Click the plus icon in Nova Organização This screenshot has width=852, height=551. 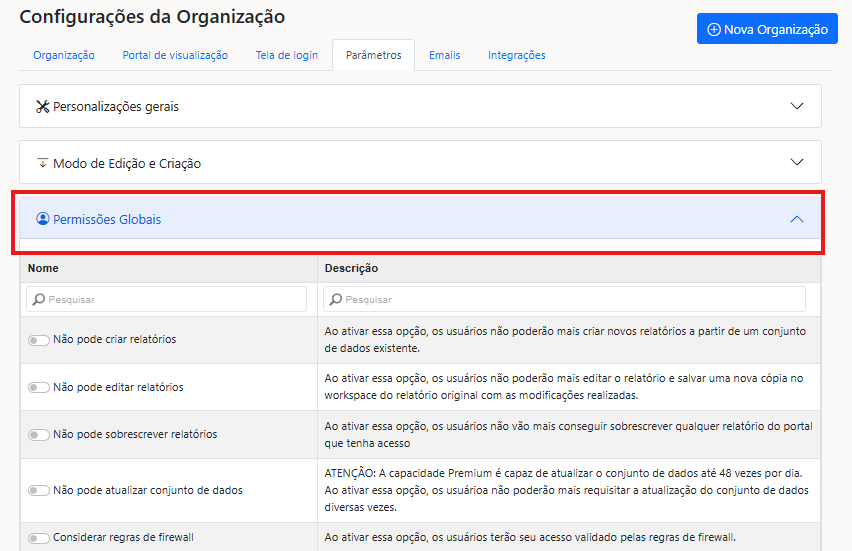coord(713,29)
